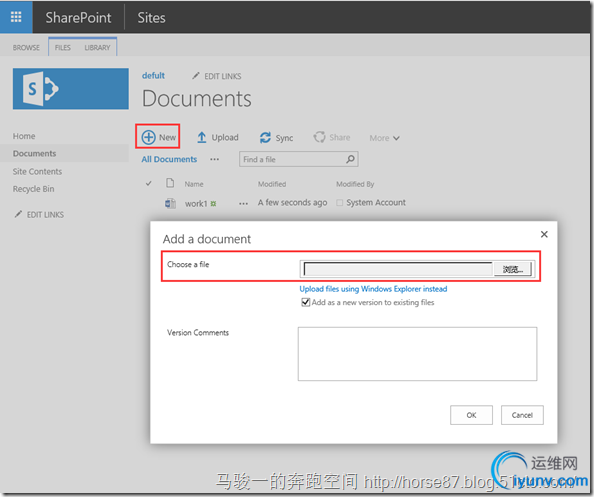Toggle the System Account presence checkbox

pos(339,203)
